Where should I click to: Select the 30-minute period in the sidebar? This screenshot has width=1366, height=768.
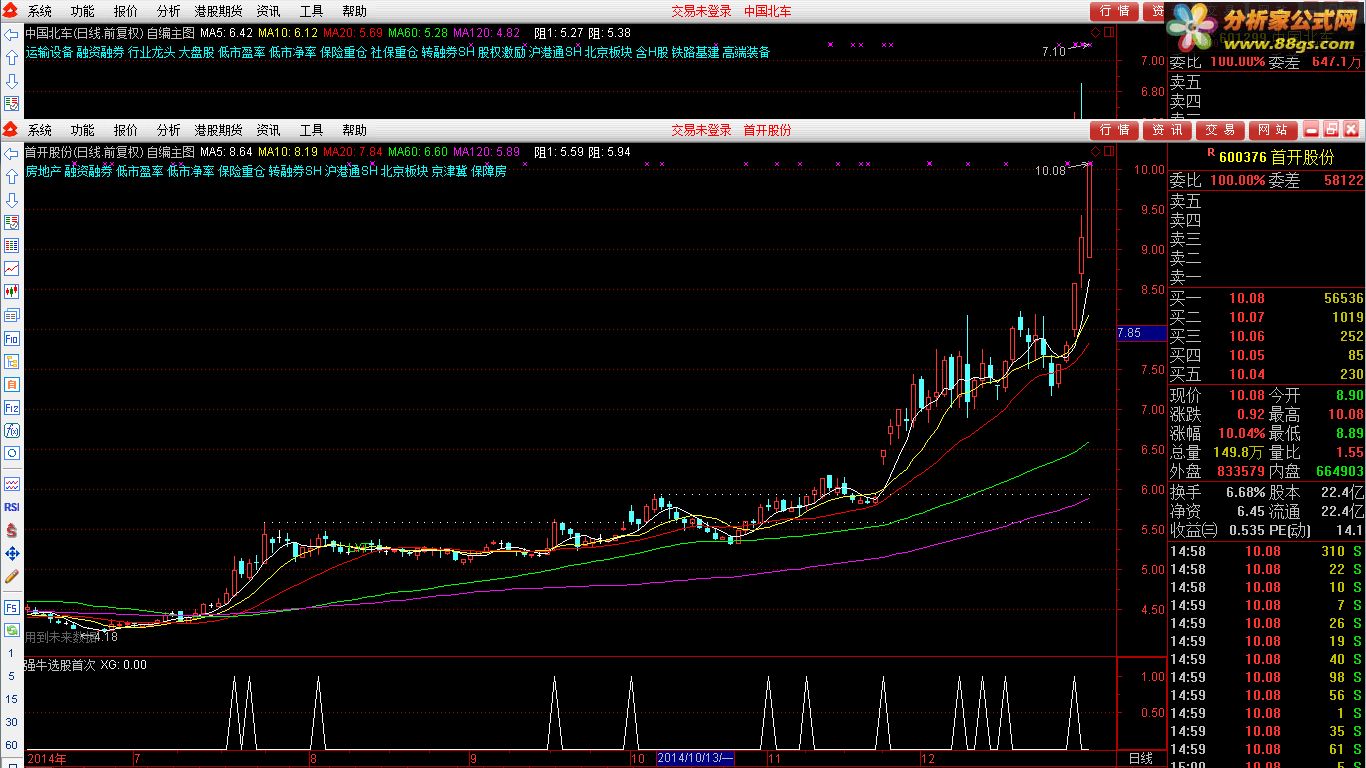click(x=11, y=722)
